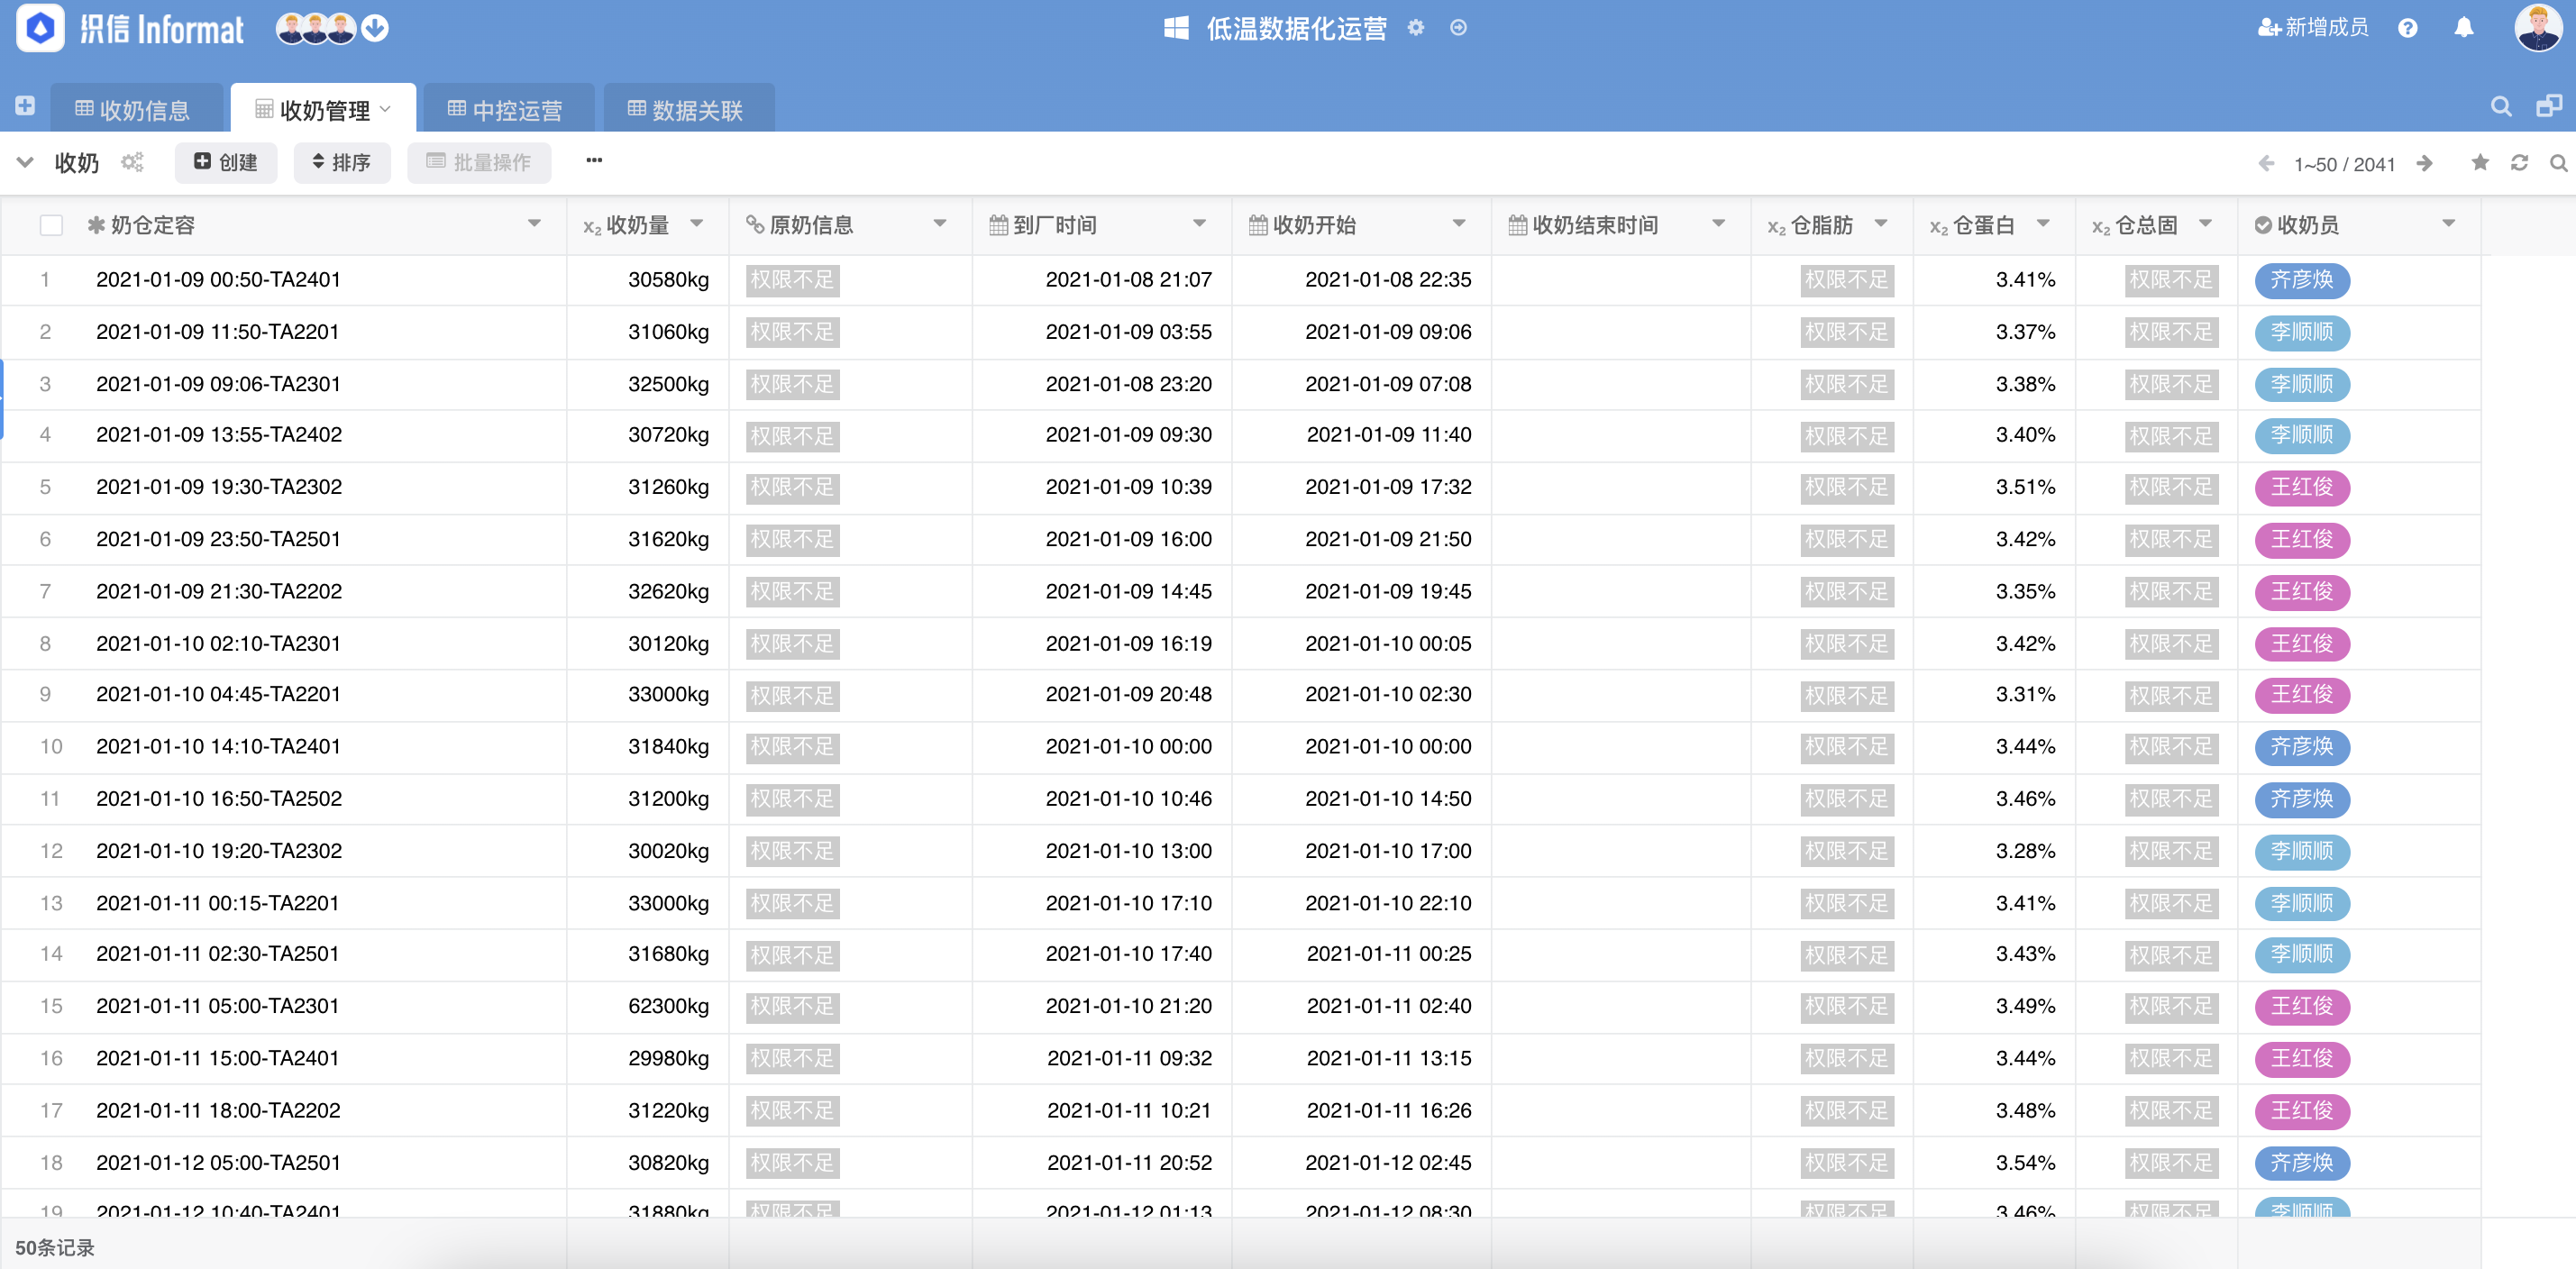Open 收奶开始 column dropdown
This screenshot has width=2576, height=1269.
[x=1459, y=224]
